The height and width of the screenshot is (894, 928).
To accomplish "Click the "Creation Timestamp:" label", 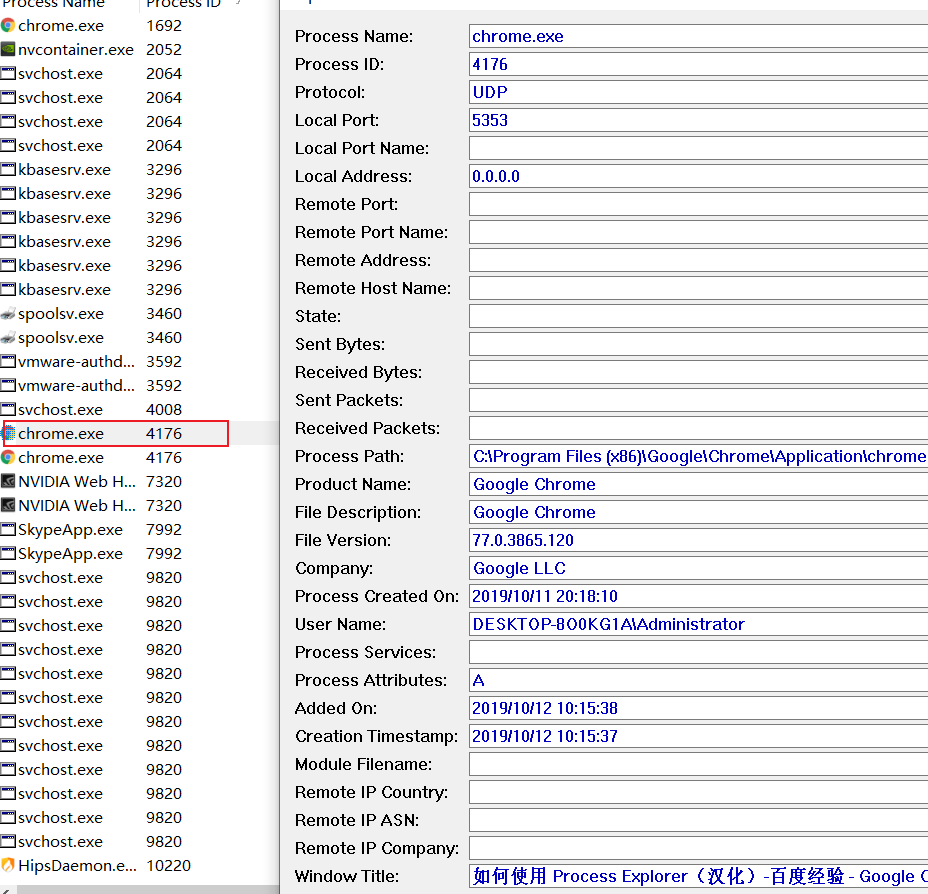I will coord(376,737).
